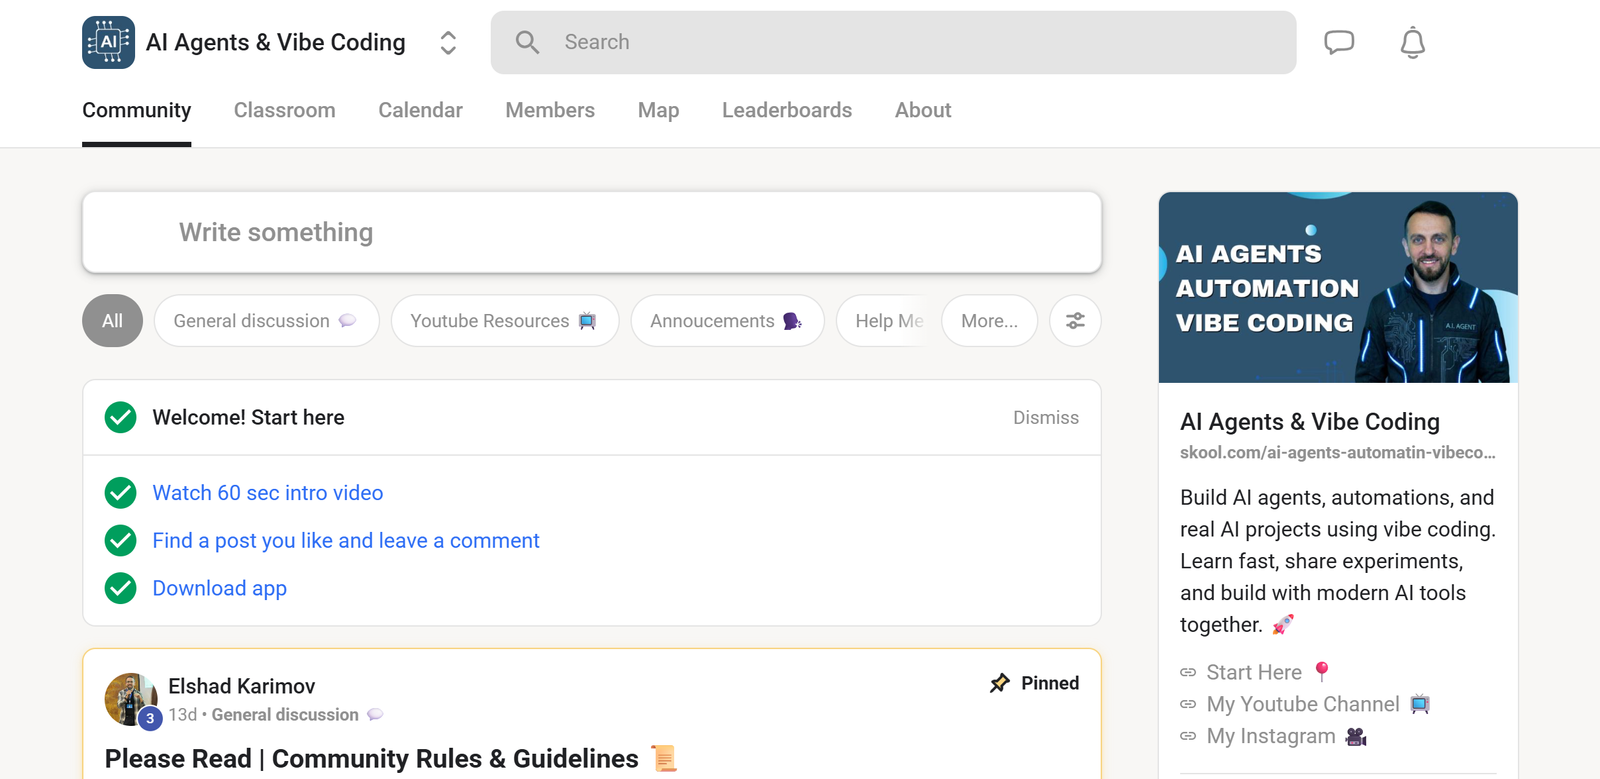
Task: Switch to the Classroom tab
Action: [284, 110]
